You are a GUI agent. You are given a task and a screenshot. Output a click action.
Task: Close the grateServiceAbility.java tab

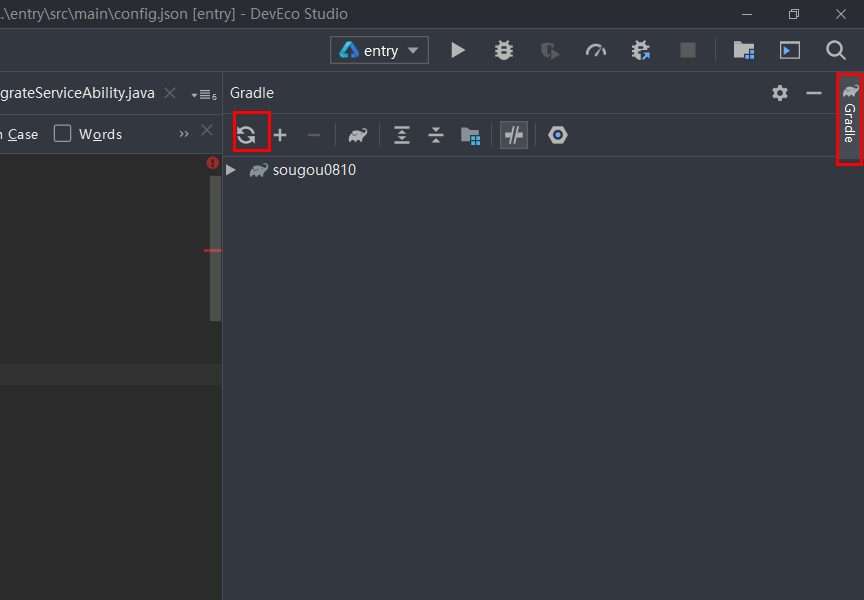coord(170,93)
